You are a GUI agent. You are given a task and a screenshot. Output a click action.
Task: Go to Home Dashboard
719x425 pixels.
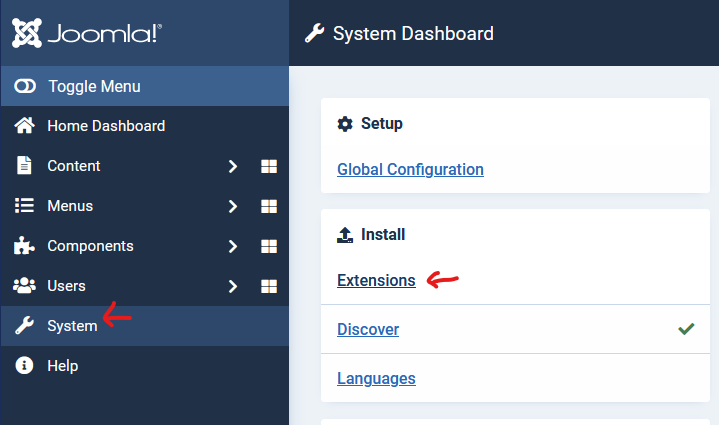tap(106, 126)
